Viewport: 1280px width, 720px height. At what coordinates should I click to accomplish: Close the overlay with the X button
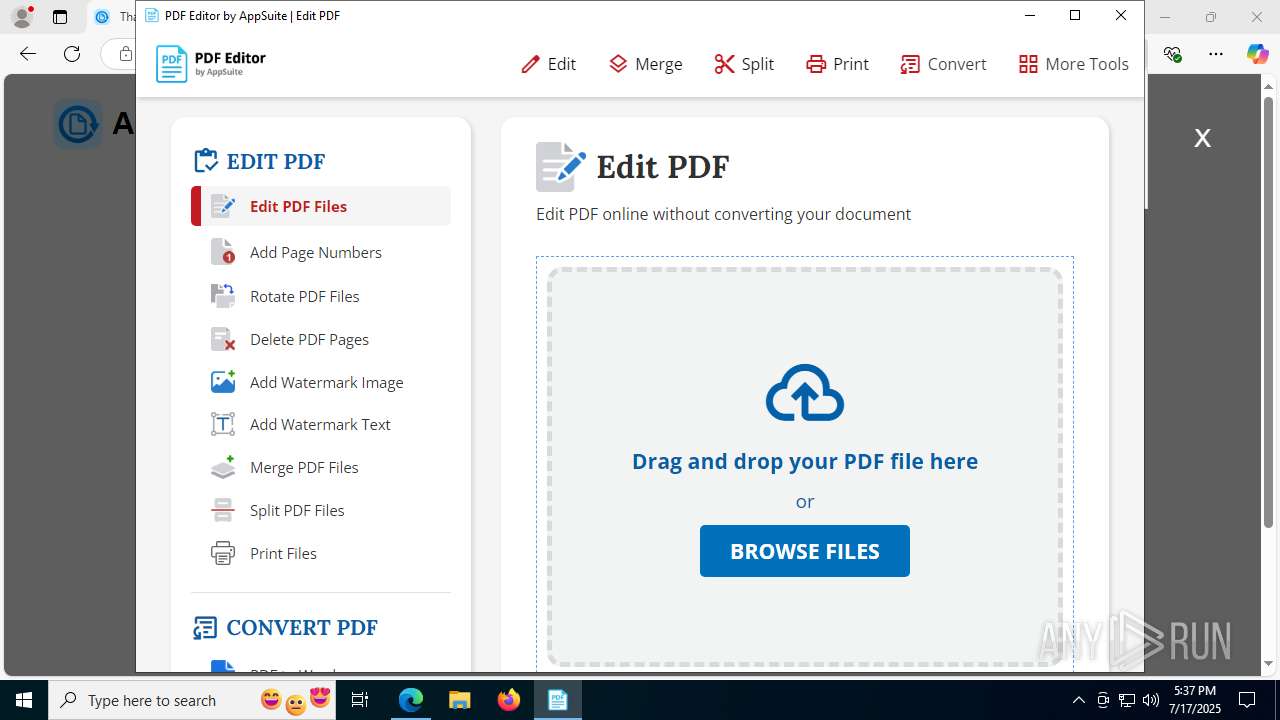[x=1202, y=138]
